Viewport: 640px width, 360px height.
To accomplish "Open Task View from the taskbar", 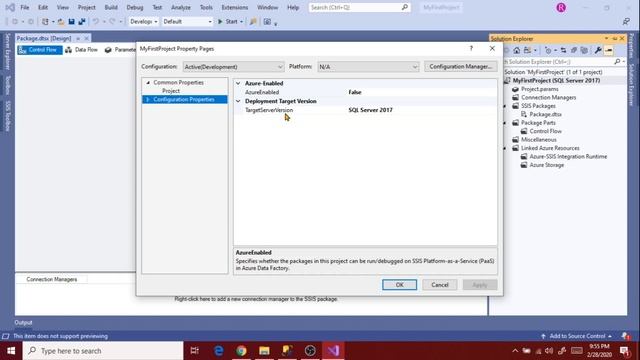I will pos(195,351).
